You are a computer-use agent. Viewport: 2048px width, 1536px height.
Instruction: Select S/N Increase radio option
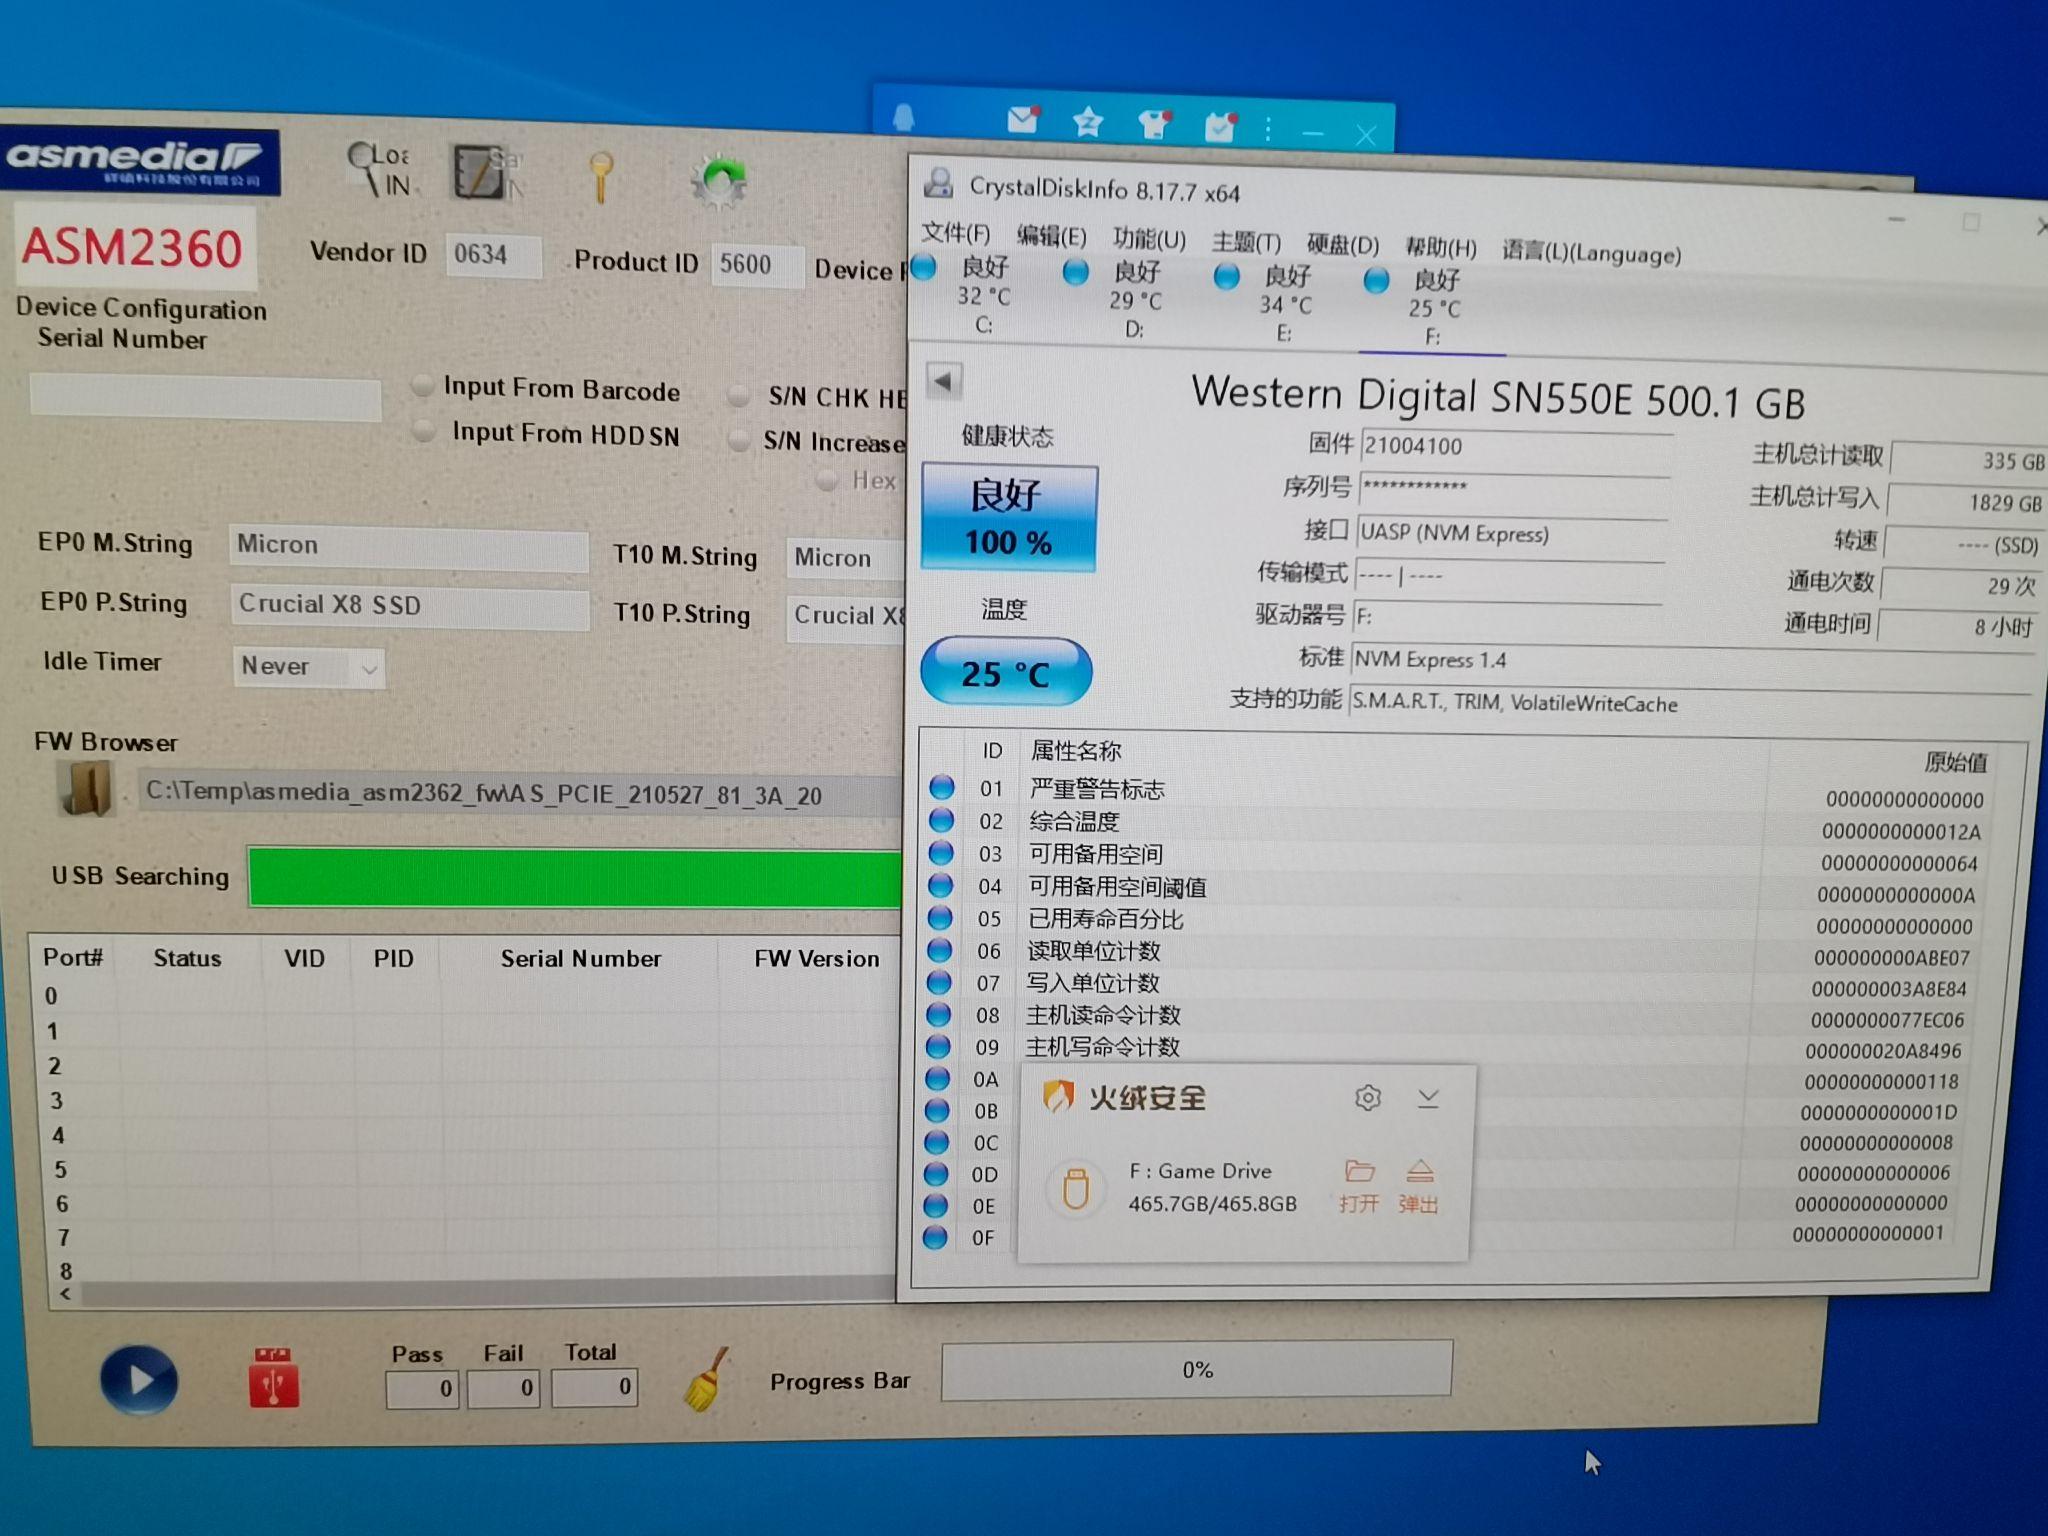point(739,440)
